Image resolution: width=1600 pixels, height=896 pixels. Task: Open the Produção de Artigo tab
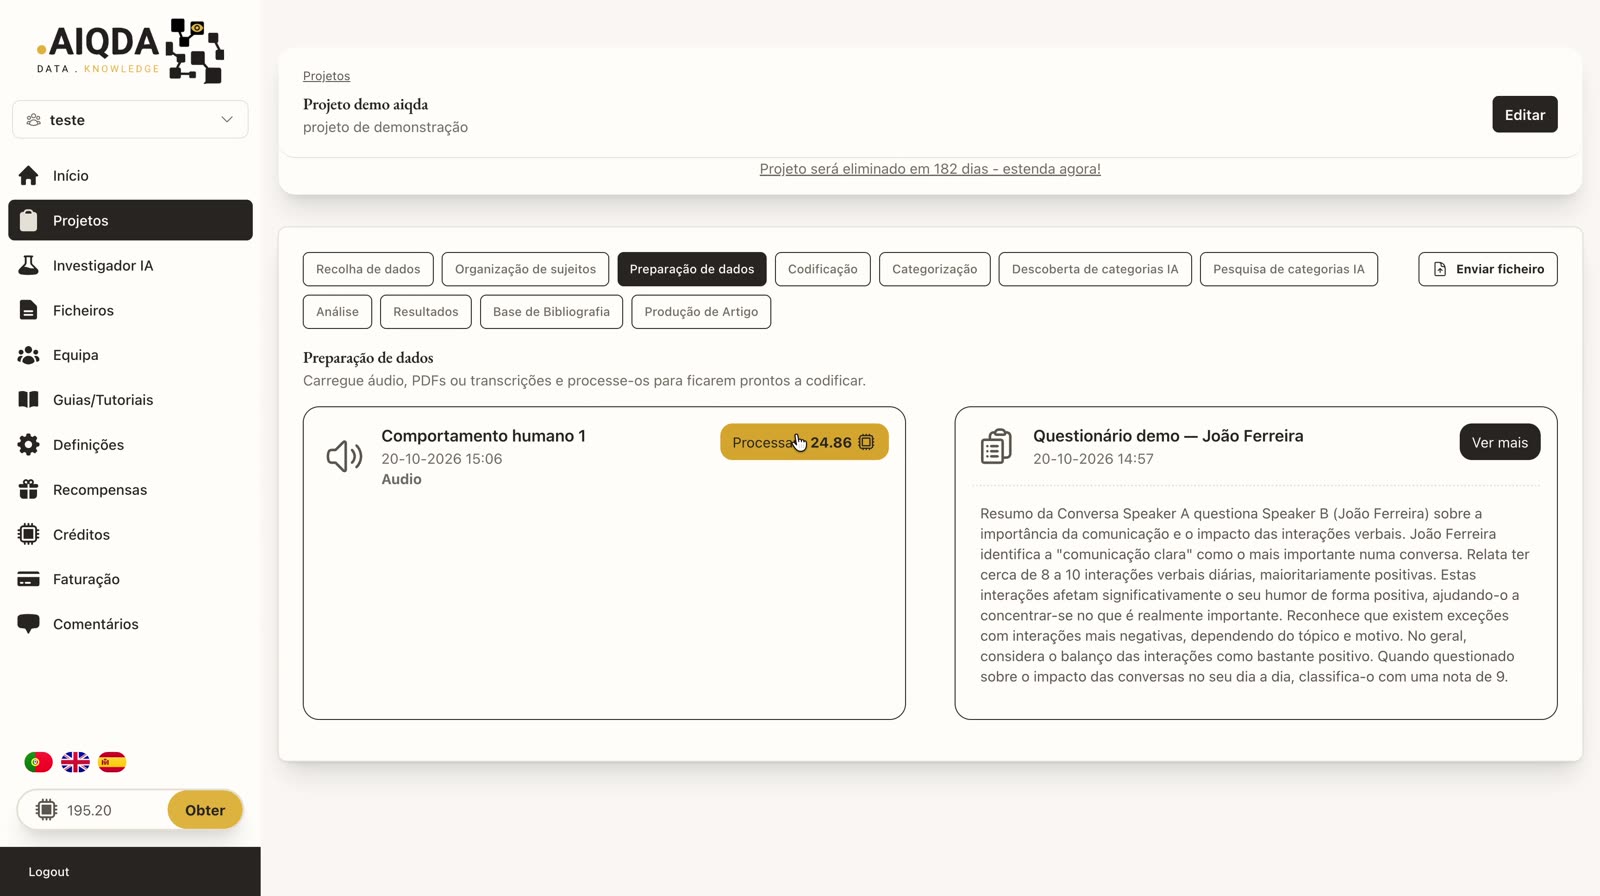(x=701, y=312)
